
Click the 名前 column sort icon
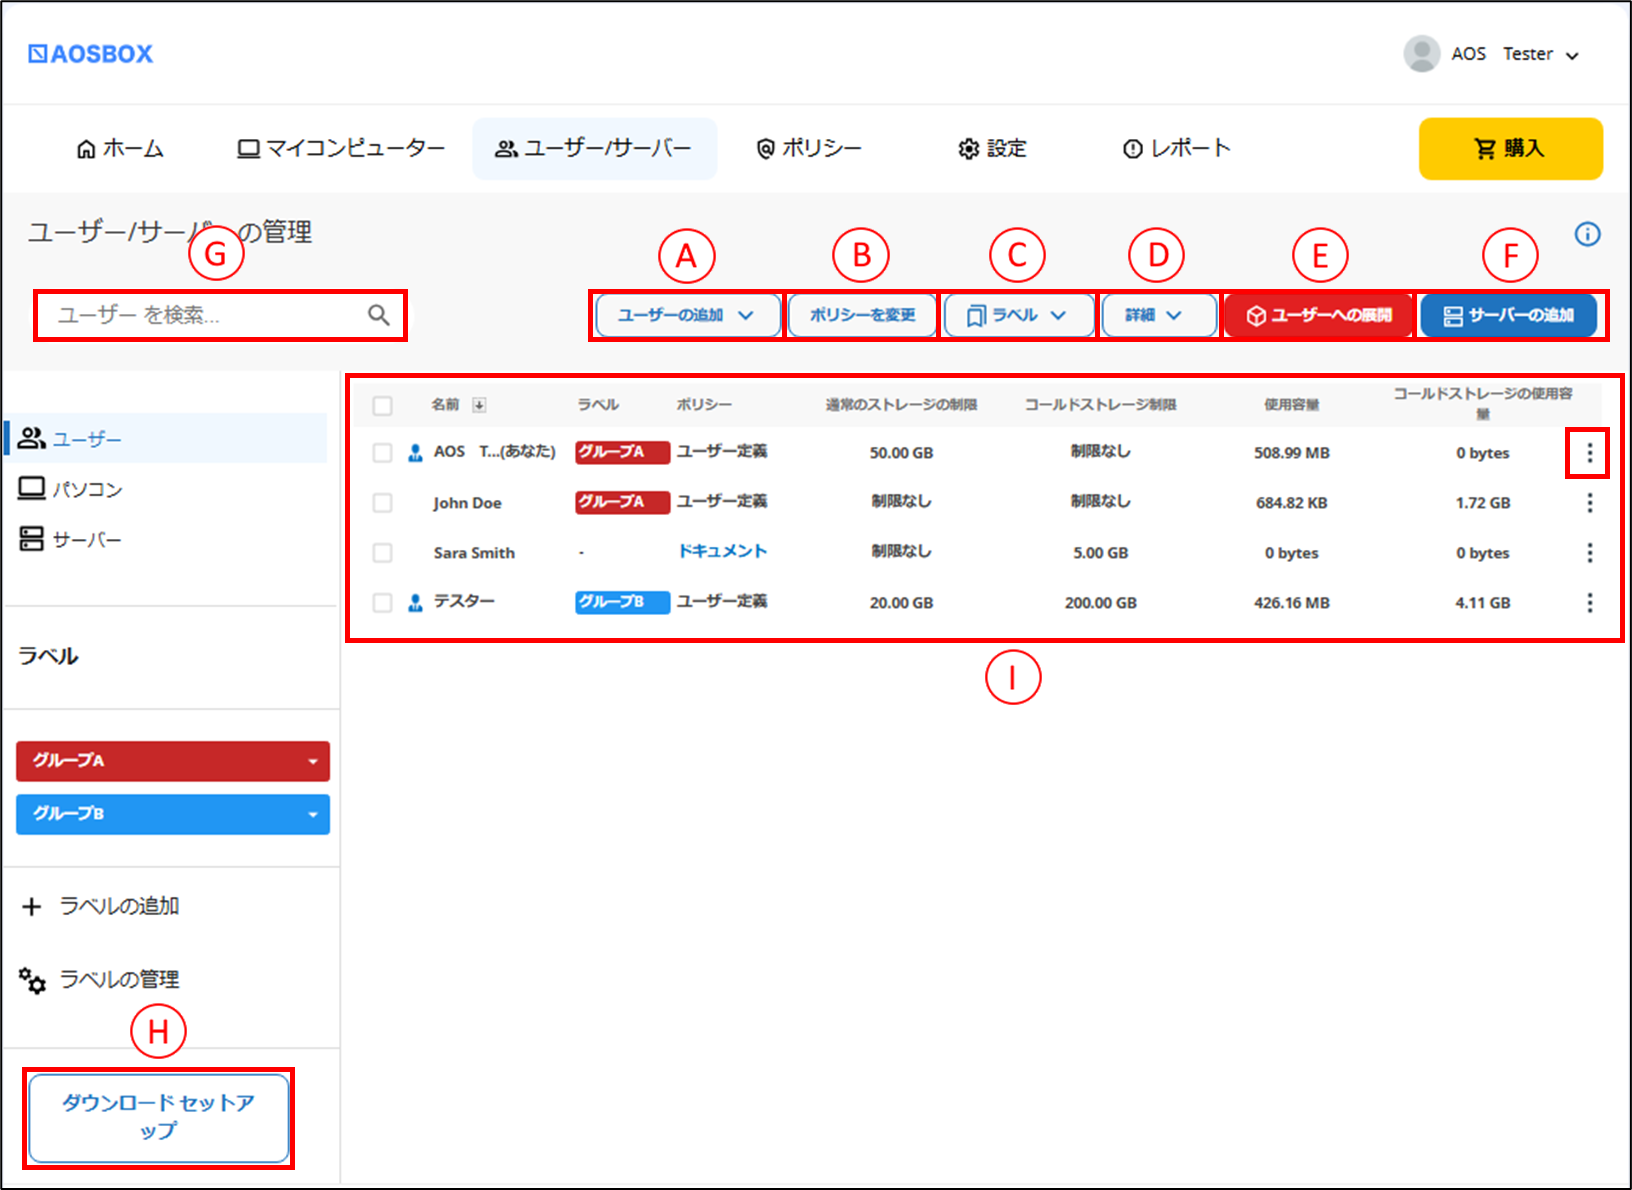click(479, 405)
